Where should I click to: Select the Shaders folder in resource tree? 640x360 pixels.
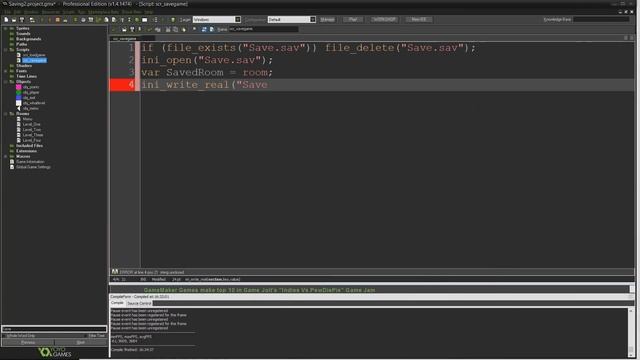pyautogui.click(x=24, y=66)
